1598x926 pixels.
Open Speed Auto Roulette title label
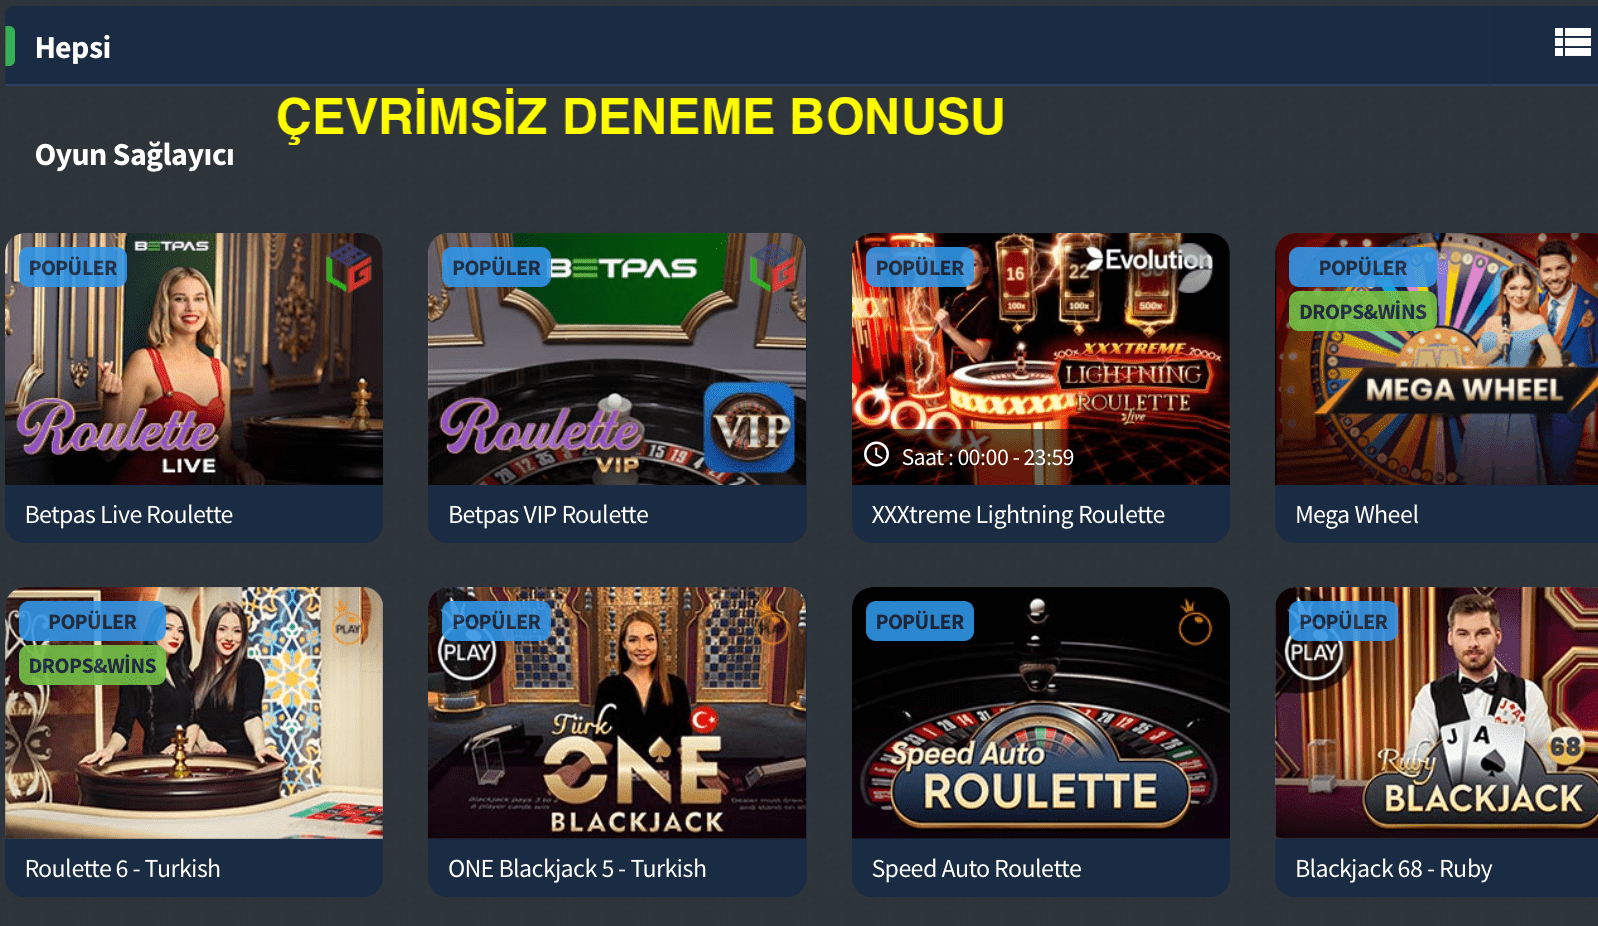977,869
